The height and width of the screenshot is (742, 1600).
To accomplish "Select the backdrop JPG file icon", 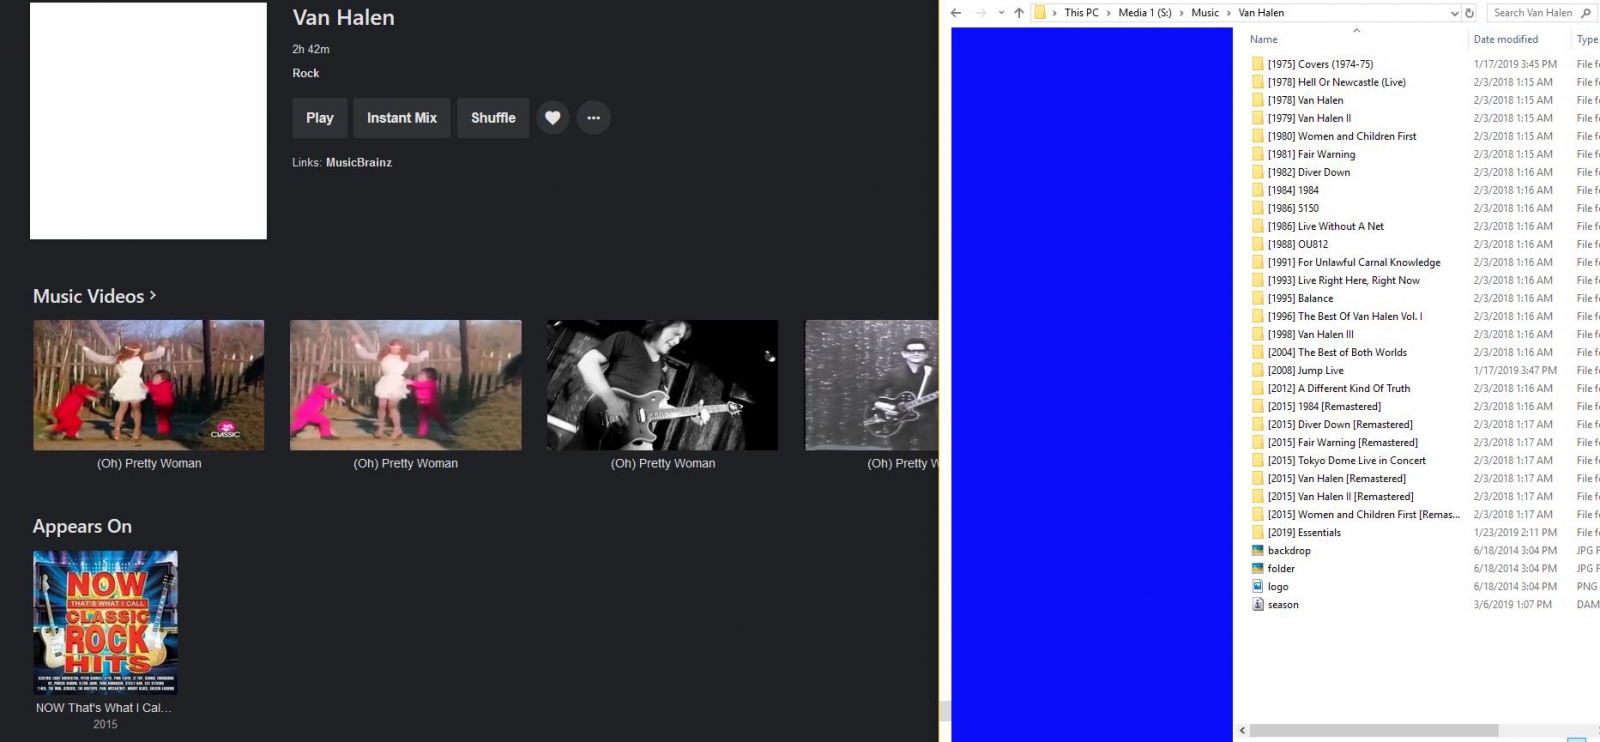I will click(x=1258, y=550).
